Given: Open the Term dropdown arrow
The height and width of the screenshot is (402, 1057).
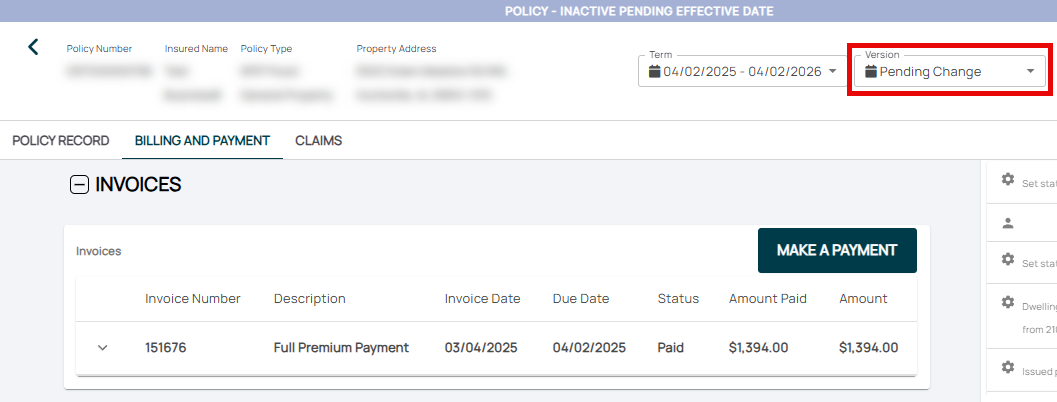Looking at the screenshot, I should click(x=832, y=72).
